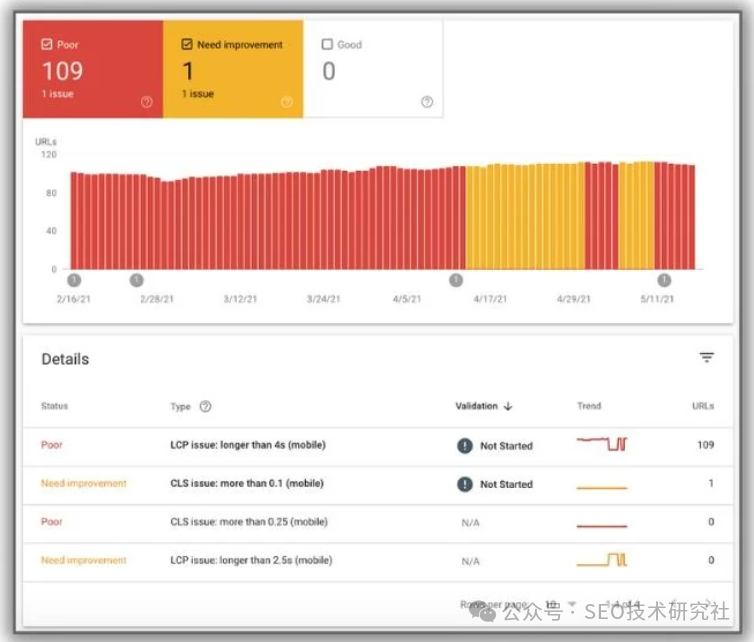Screen dimensions: 754x642
Task: Click the help icon beside Type column header
Action: click(206, 406)
